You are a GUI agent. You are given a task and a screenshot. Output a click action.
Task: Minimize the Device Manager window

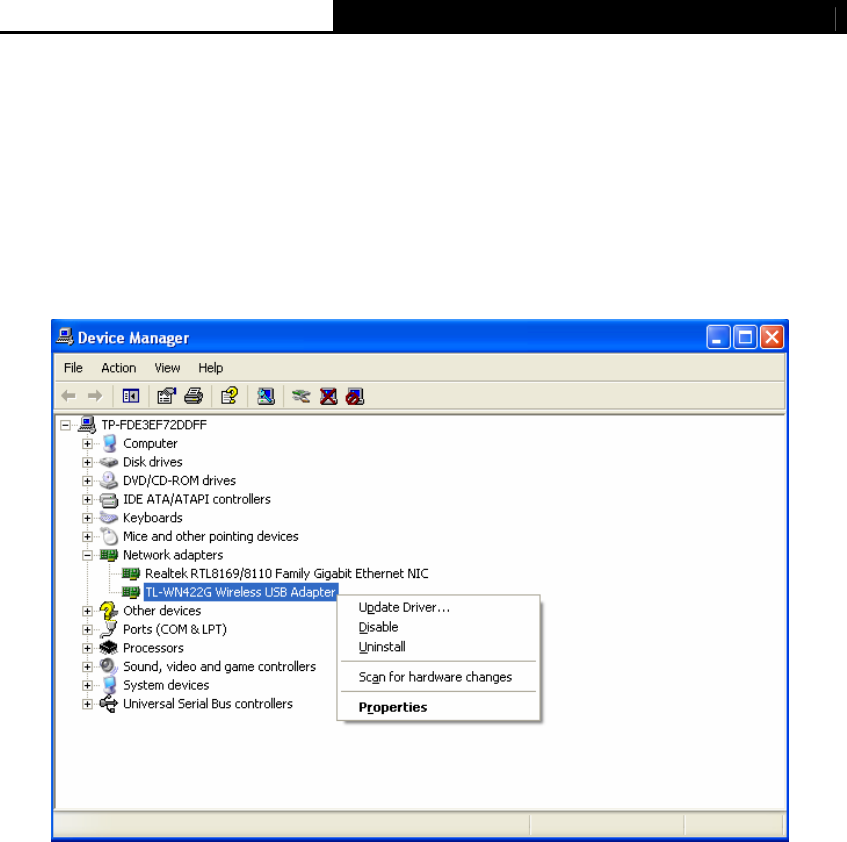tap(718, 338)
